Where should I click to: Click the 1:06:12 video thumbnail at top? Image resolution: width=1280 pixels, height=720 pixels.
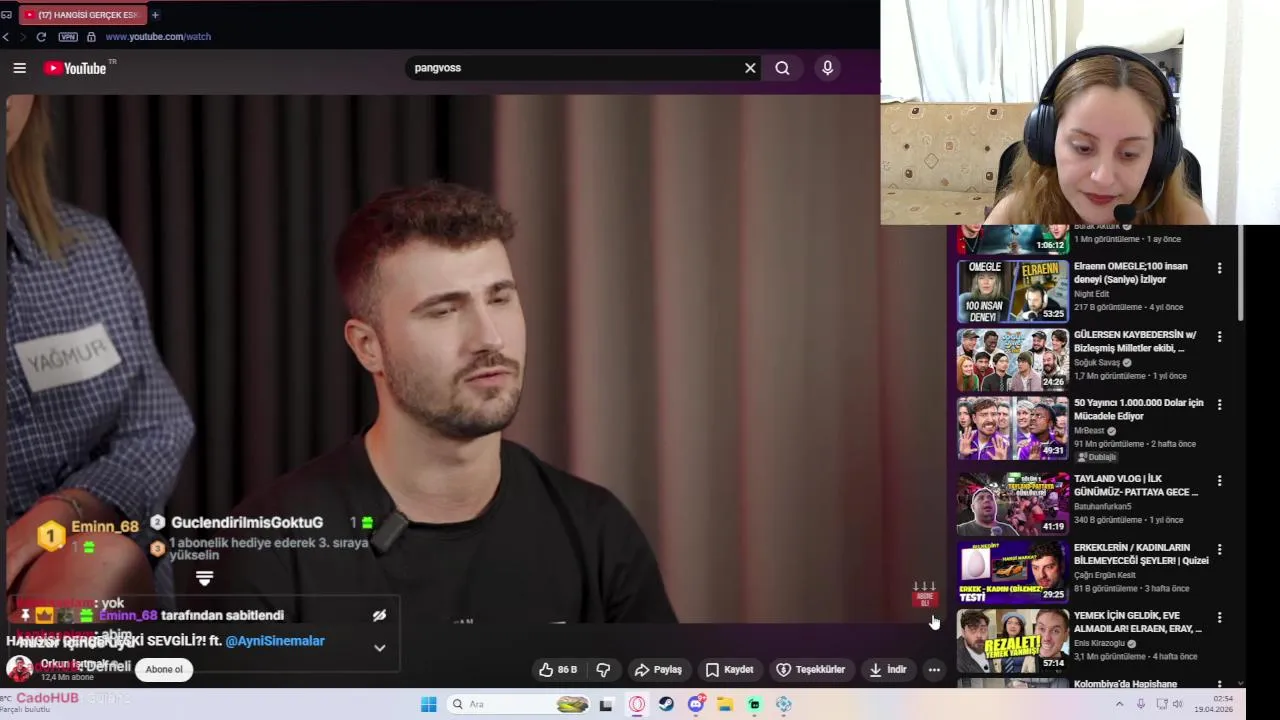click(1013, 239)
